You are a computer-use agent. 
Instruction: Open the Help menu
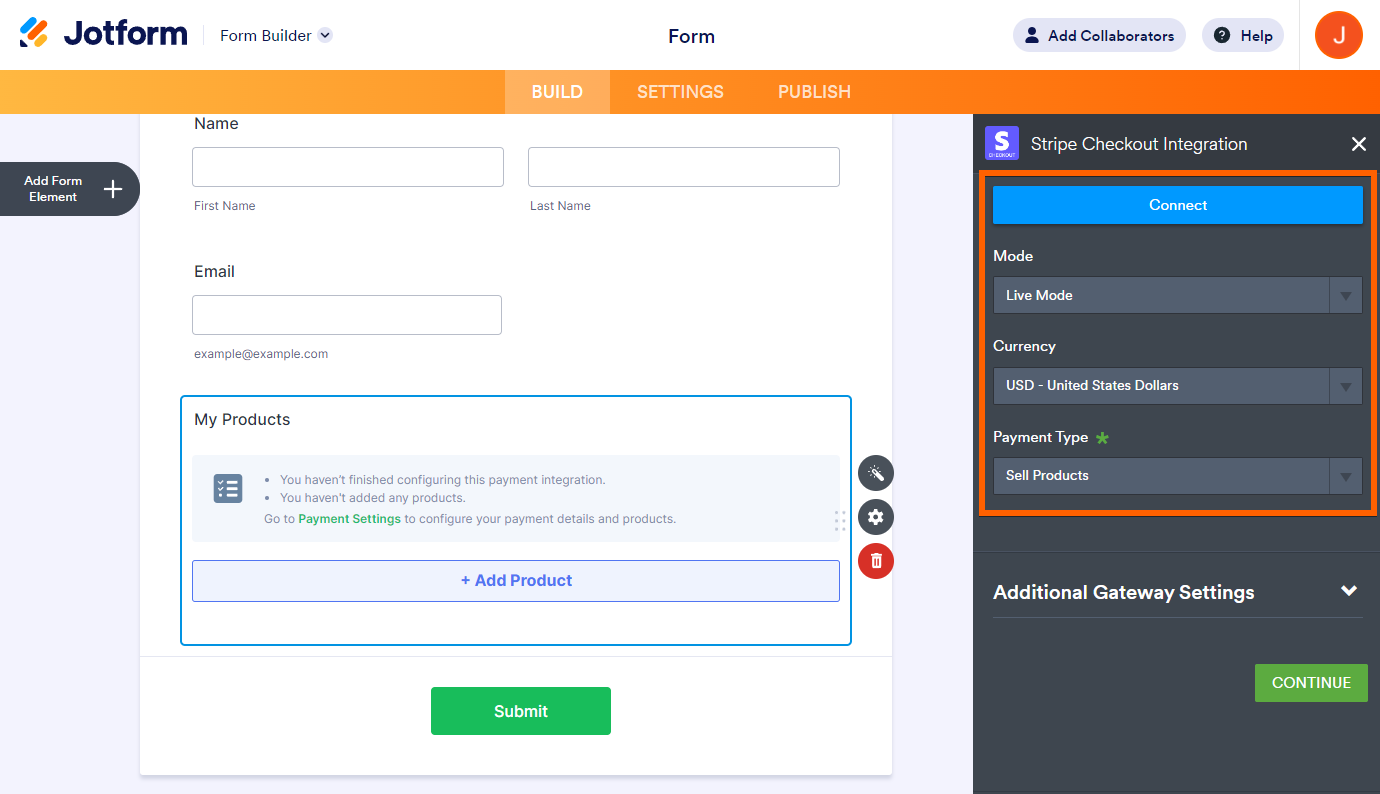[1243, 36]
